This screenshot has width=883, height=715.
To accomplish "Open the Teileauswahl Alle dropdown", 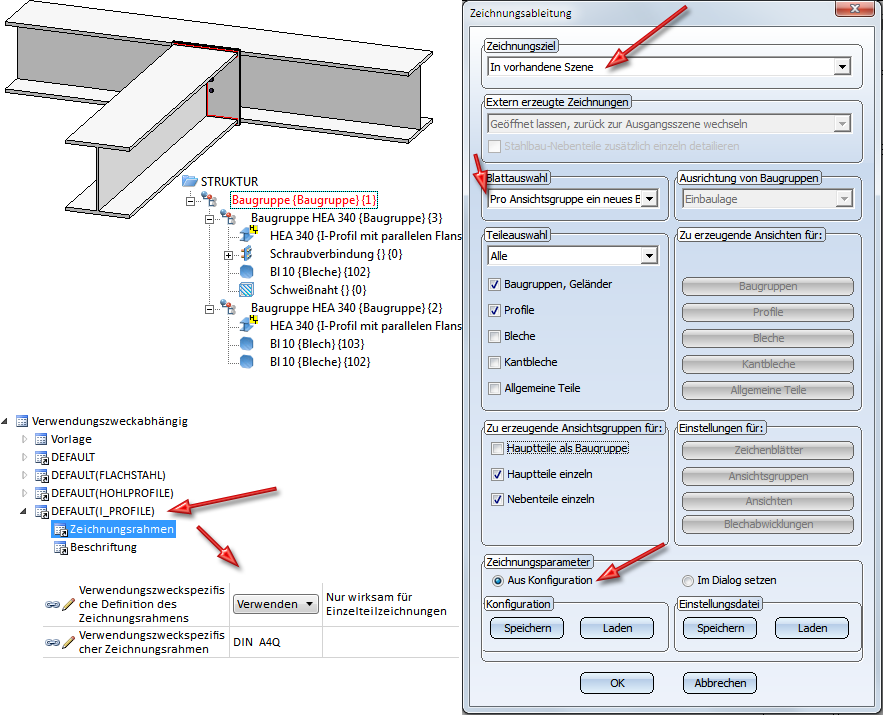I will point(649,256).
